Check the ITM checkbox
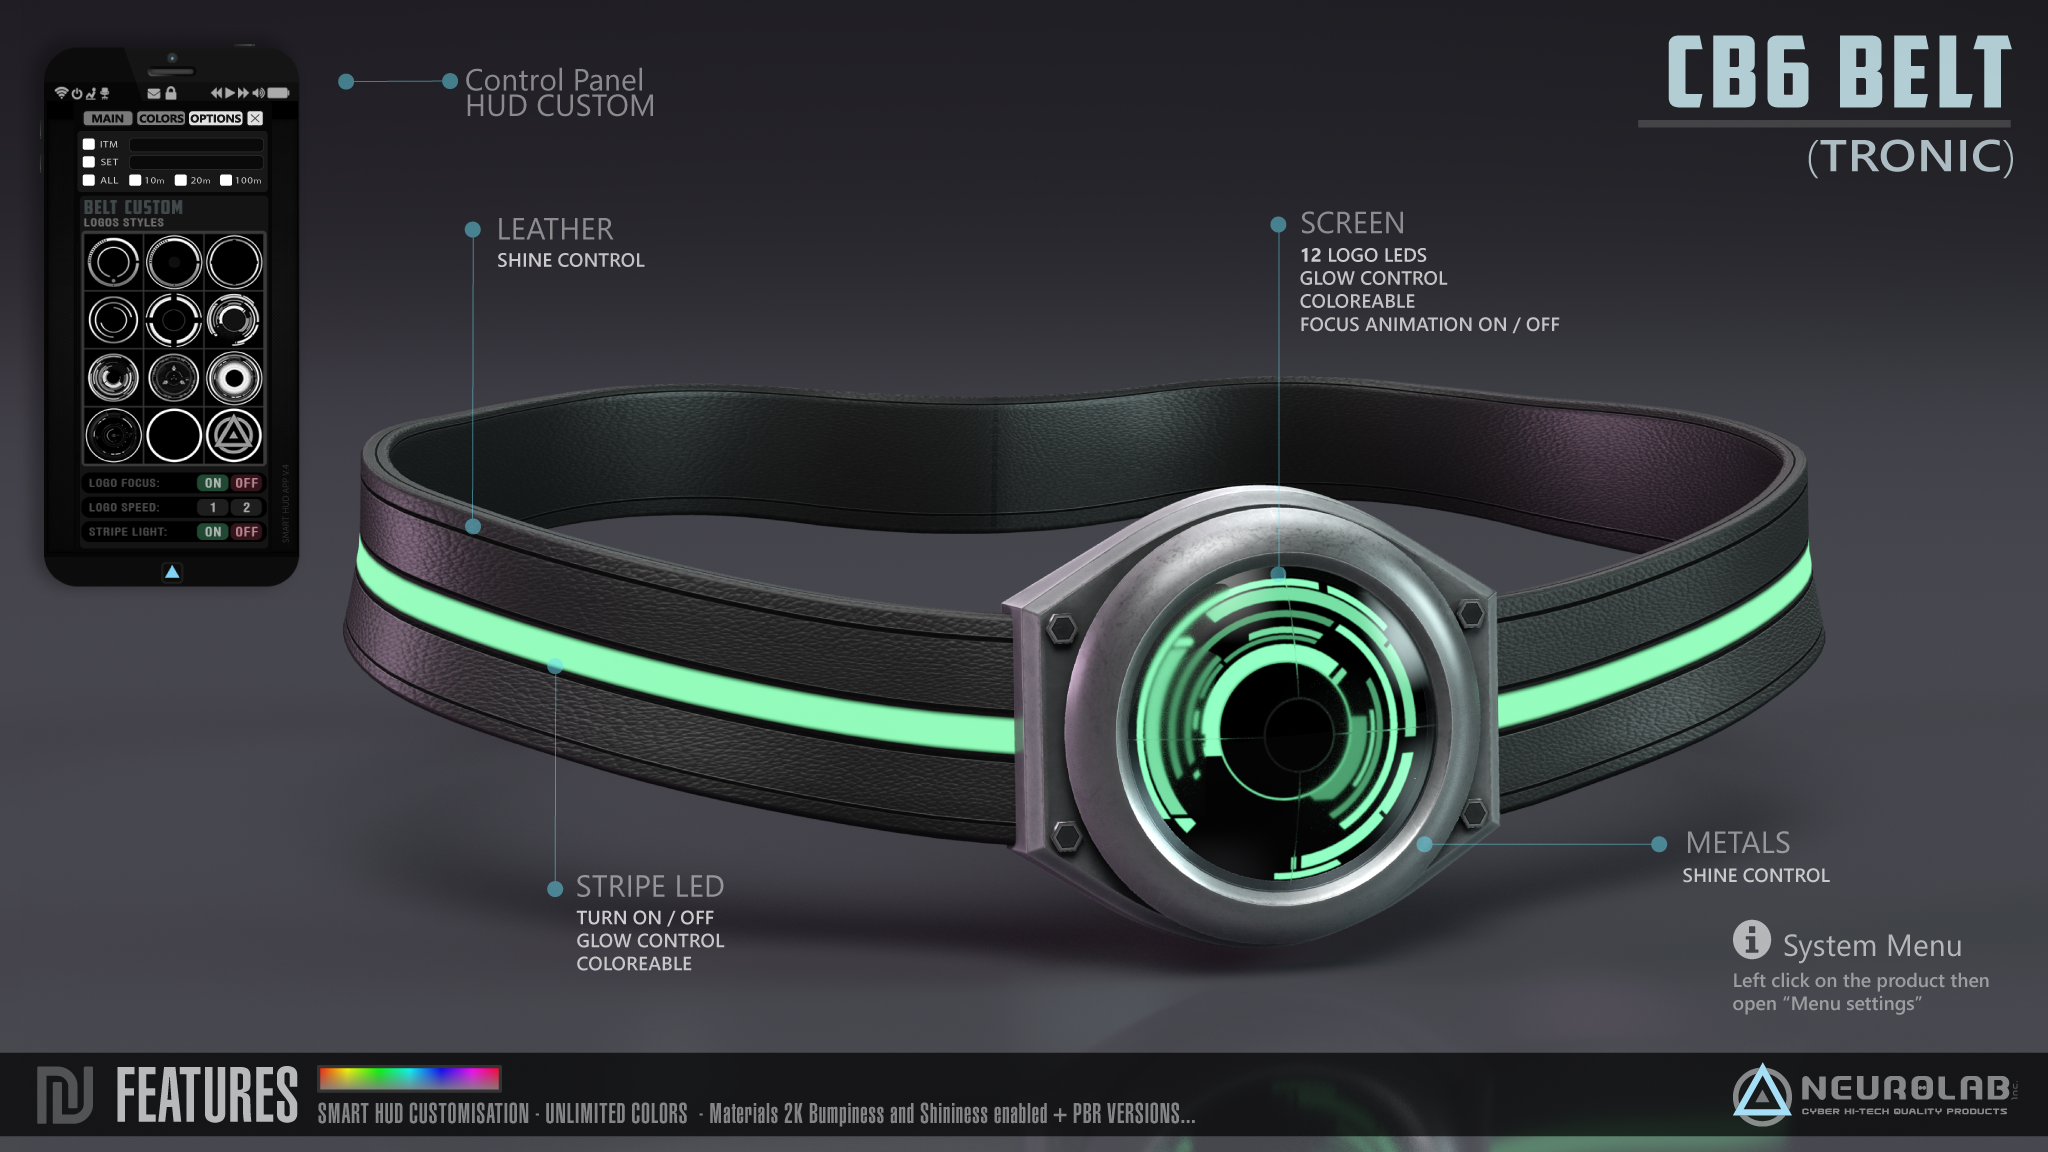2048x1152 pixels. pos(89,144)
